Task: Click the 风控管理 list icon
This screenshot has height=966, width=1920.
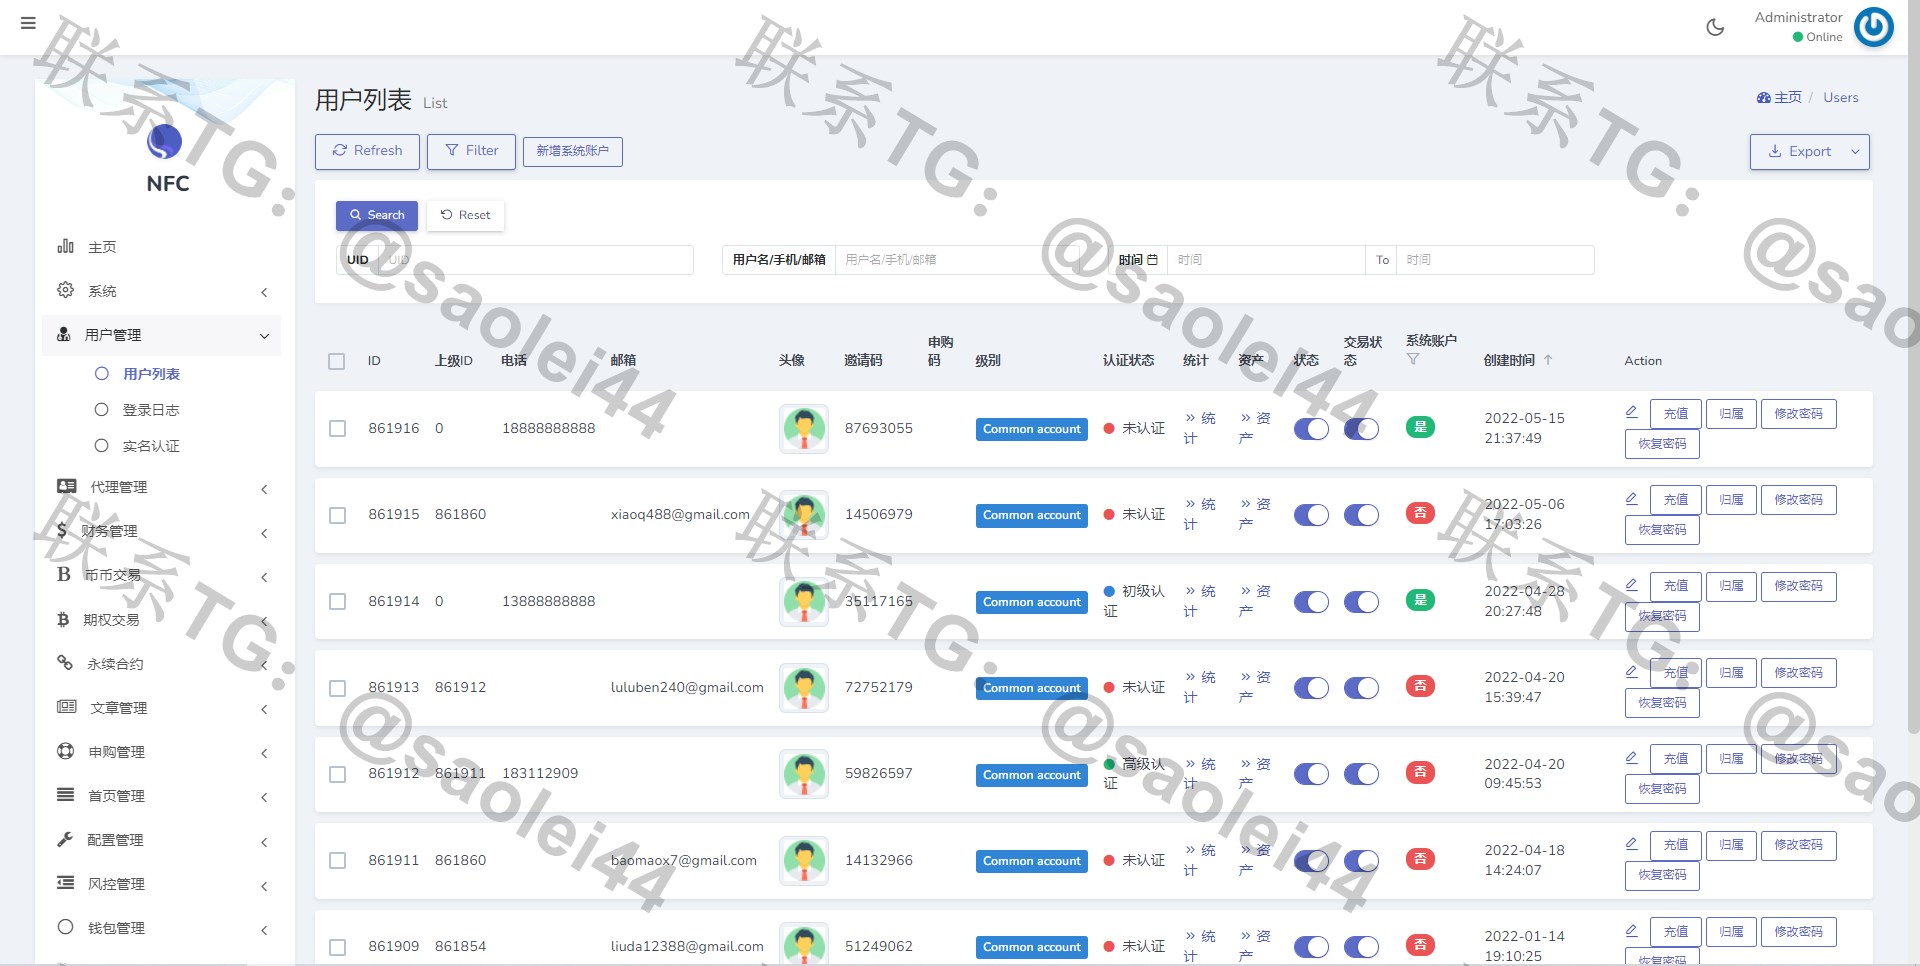Action: point(66,883)
